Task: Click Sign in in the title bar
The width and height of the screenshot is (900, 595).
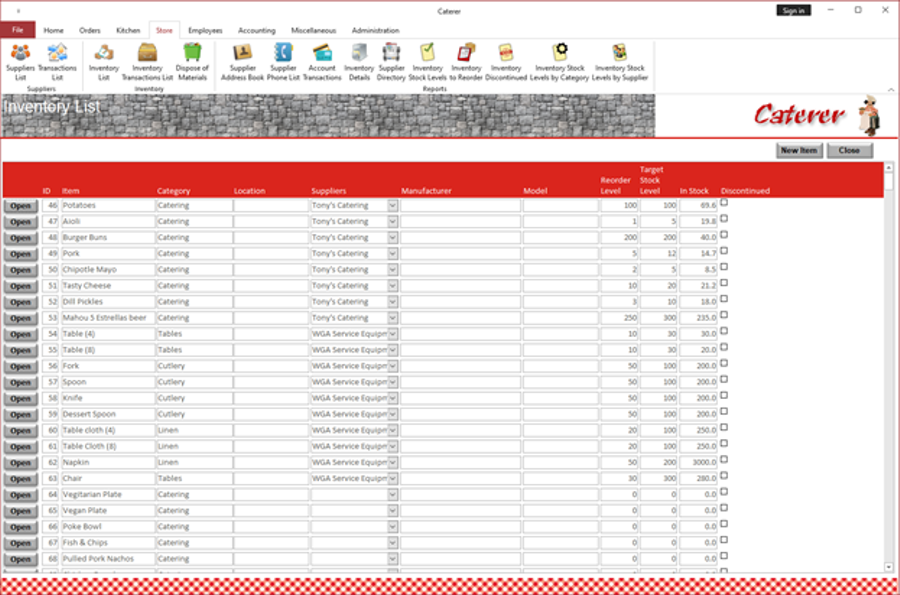Action: (x=793, y=10)
